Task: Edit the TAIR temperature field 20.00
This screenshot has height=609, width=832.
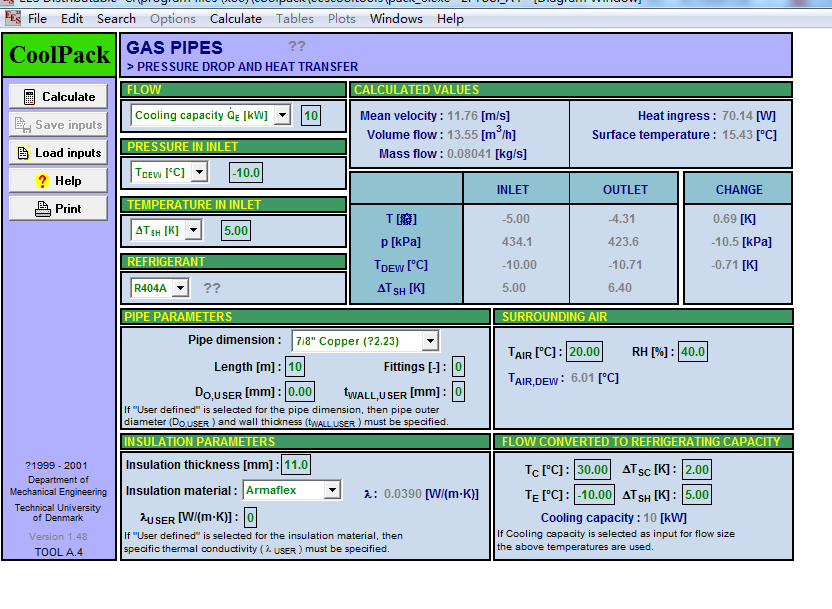Action: pyautogui.click(x=584, y=352)
